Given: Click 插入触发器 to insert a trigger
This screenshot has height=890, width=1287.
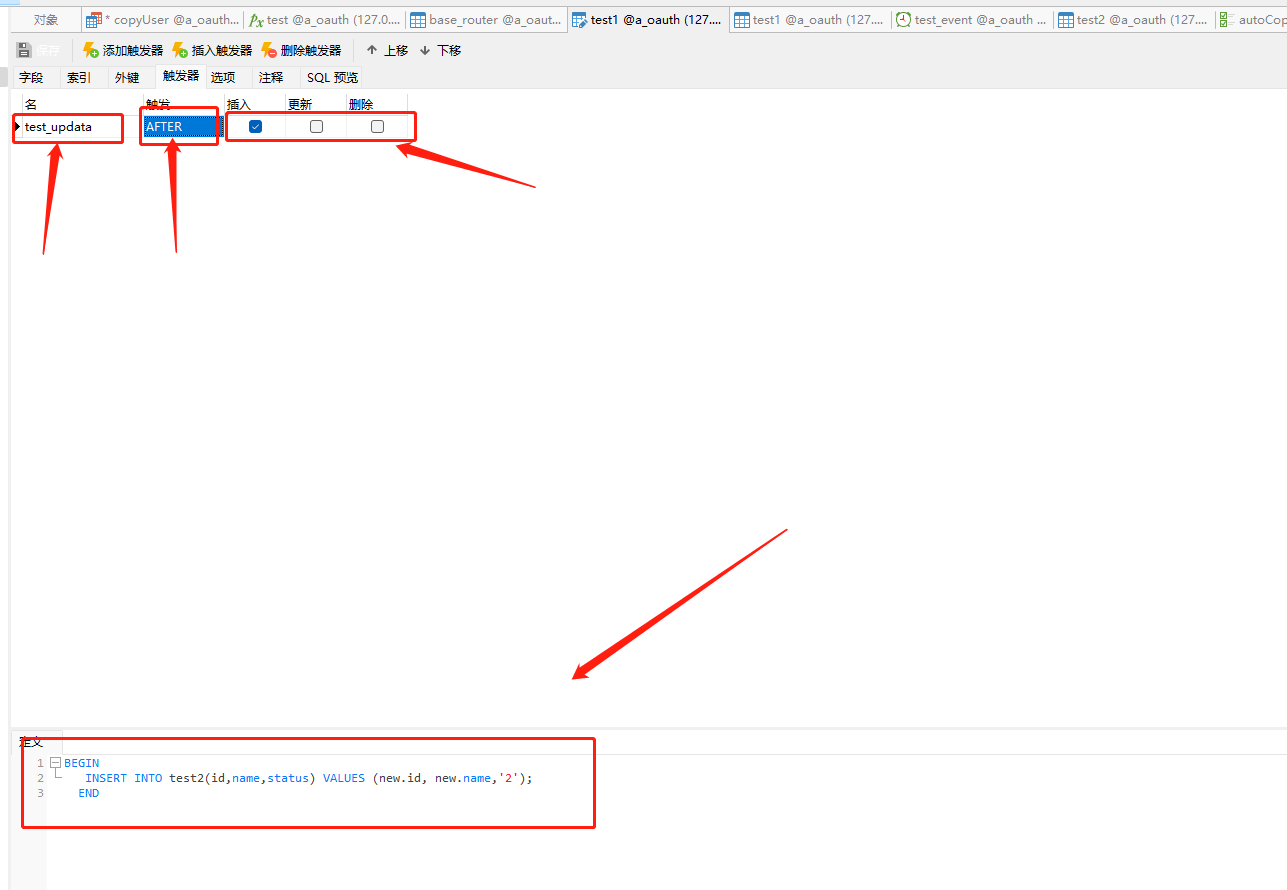Looking at the screenshot, I should [x=212, y=50].
